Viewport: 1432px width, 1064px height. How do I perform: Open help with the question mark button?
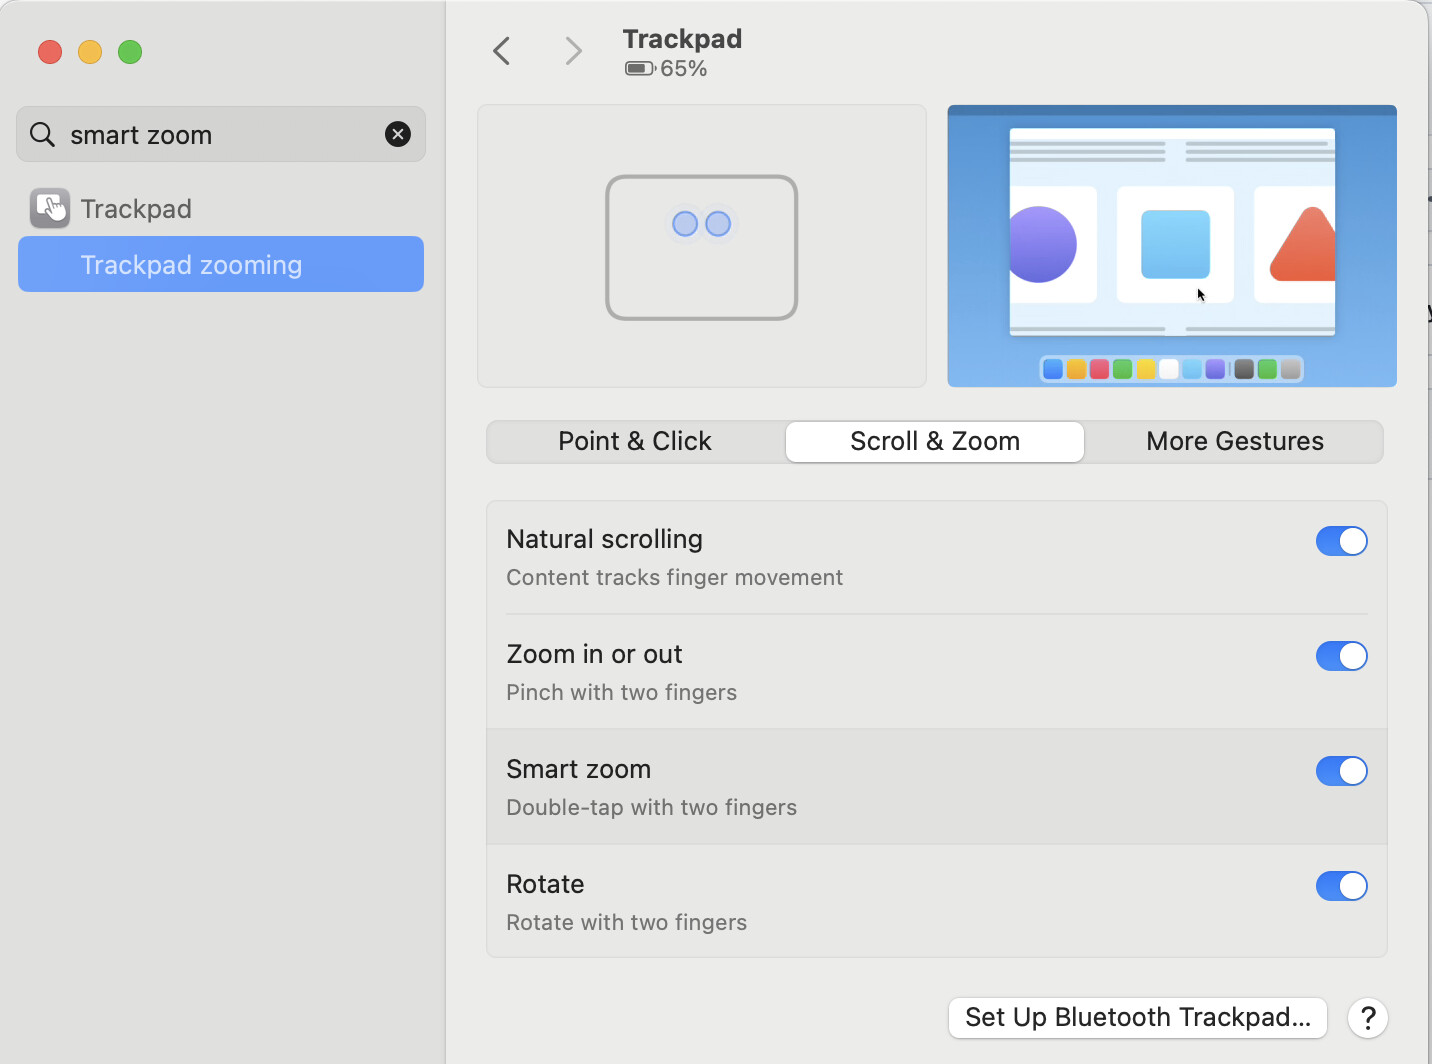tap(1367, 1018)
